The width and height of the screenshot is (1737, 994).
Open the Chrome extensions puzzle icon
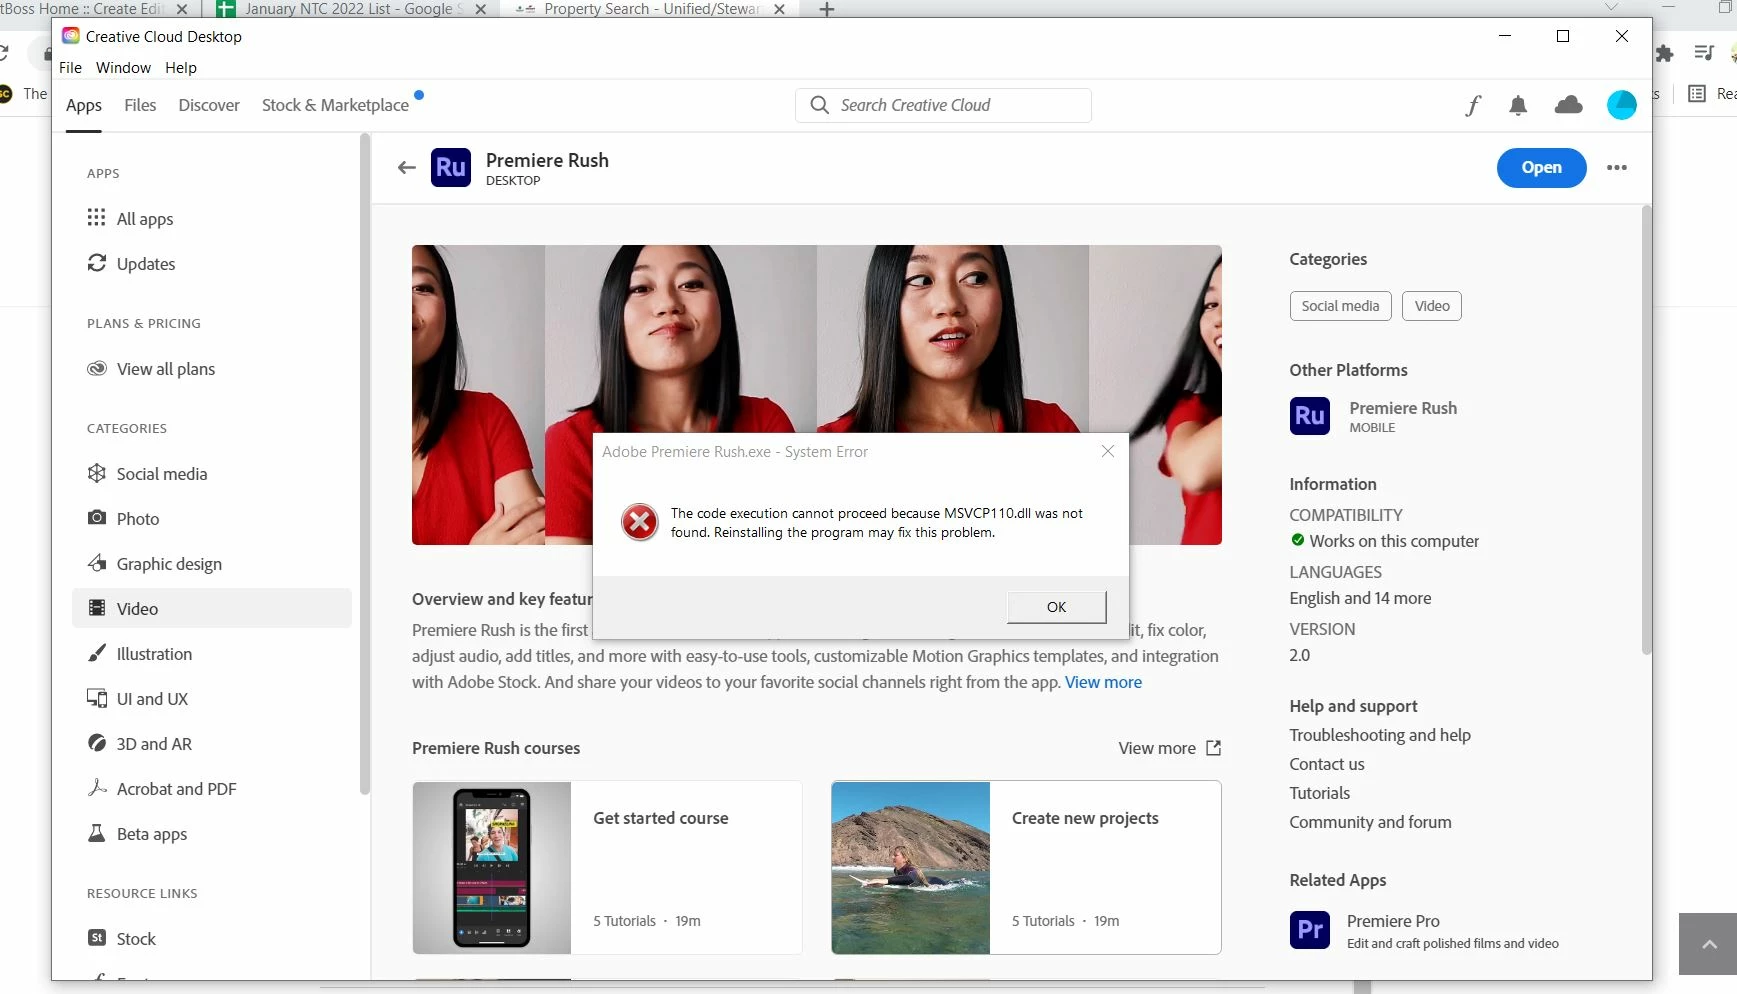pos(1664,53)
